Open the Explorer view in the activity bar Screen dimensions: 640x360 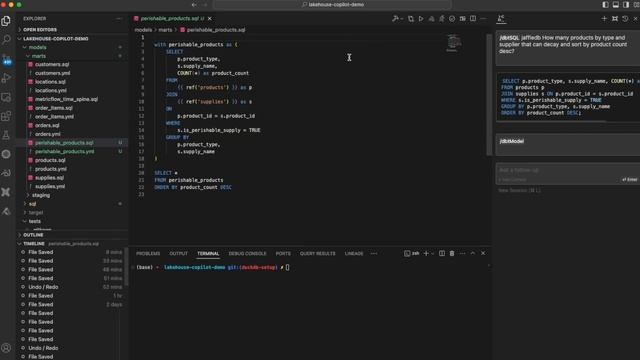pos(6,21)
